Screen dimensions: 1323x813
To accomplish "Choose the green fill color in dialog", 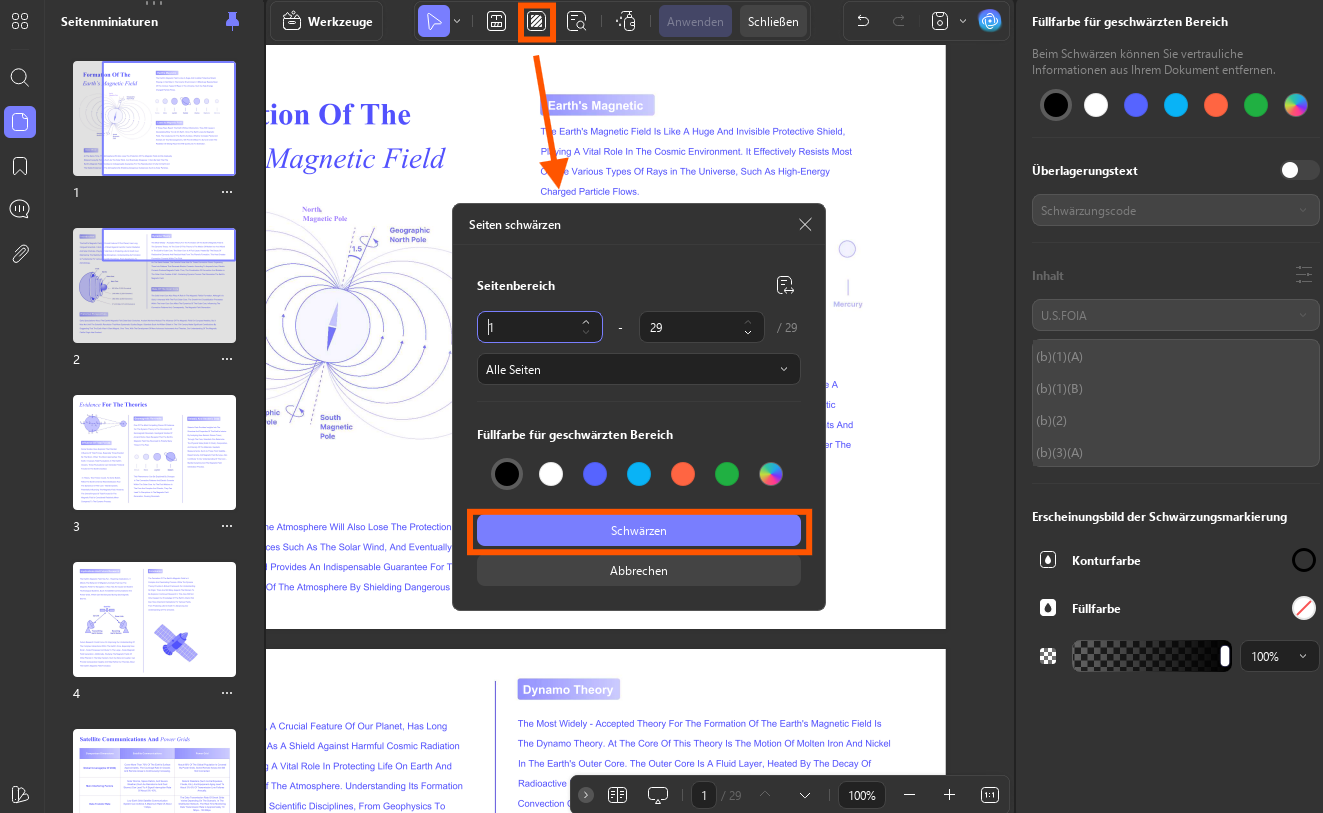I will pyautogui.click(x=727, y=474).
